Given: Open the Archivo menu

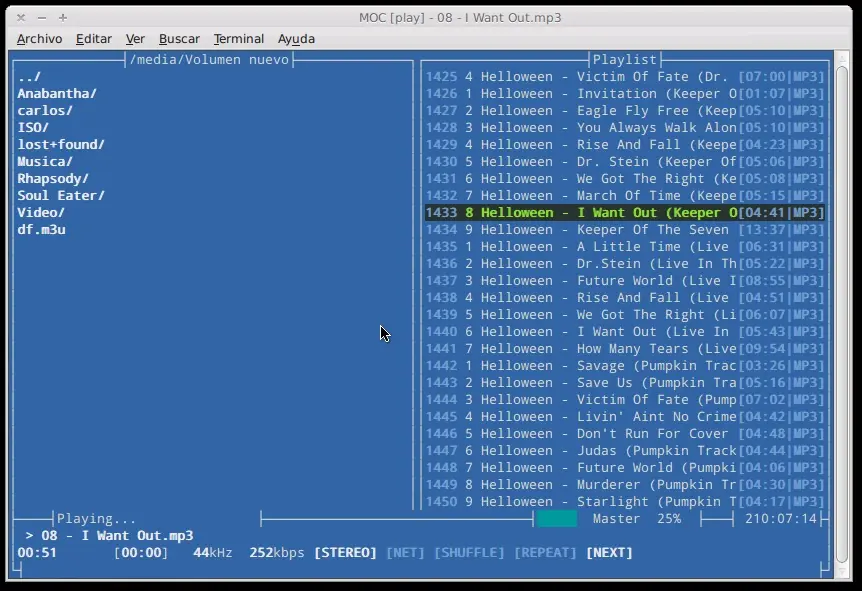Looking at the screenshot, I should pos(40,39).
